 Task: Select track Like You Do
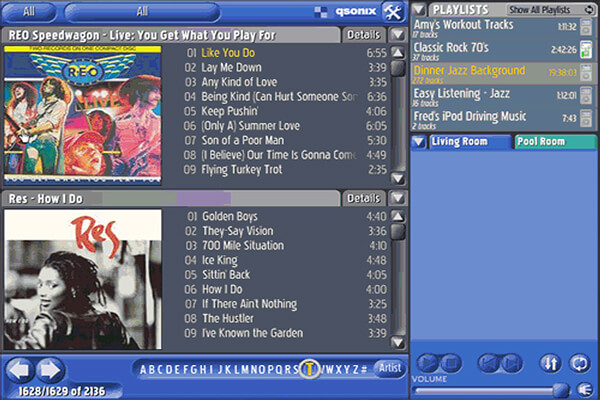(x=285, y=53)
